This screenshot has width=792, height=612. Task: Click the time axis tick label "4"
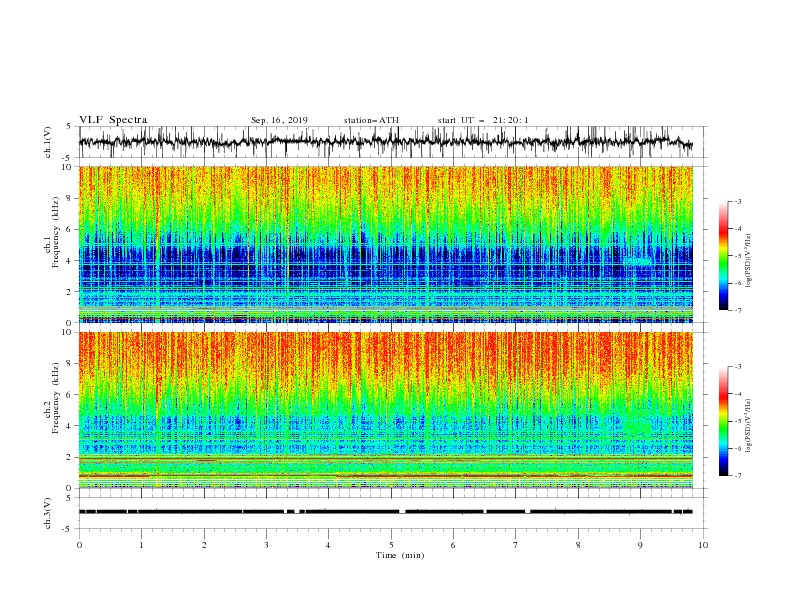coord(328,545)
